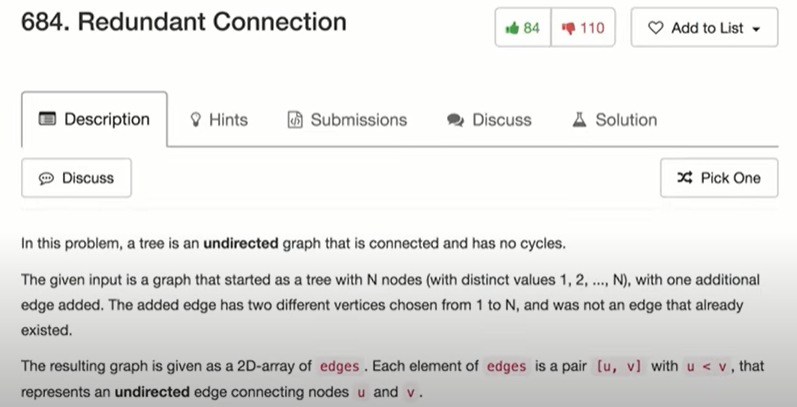This screenshot has height=407, width=797.
Task: Click the flask icon beside Solution
Action: coord(579,120)
